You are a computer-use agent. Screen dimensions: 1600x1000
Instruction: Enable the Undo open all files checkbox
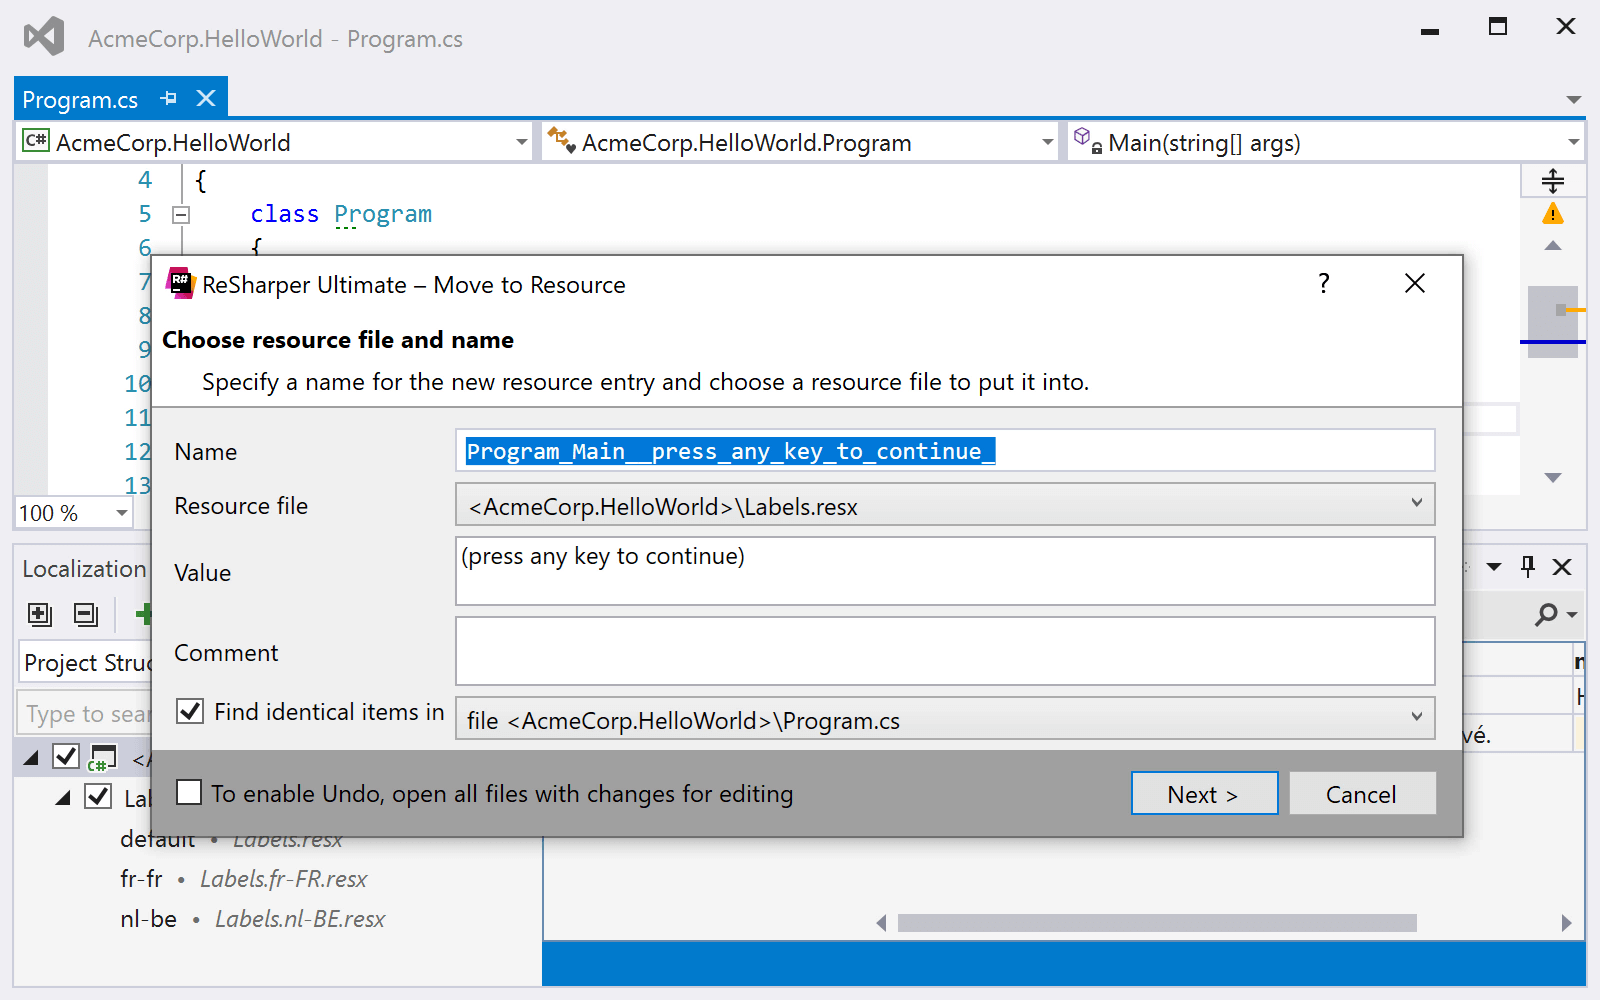pos(189,793)
